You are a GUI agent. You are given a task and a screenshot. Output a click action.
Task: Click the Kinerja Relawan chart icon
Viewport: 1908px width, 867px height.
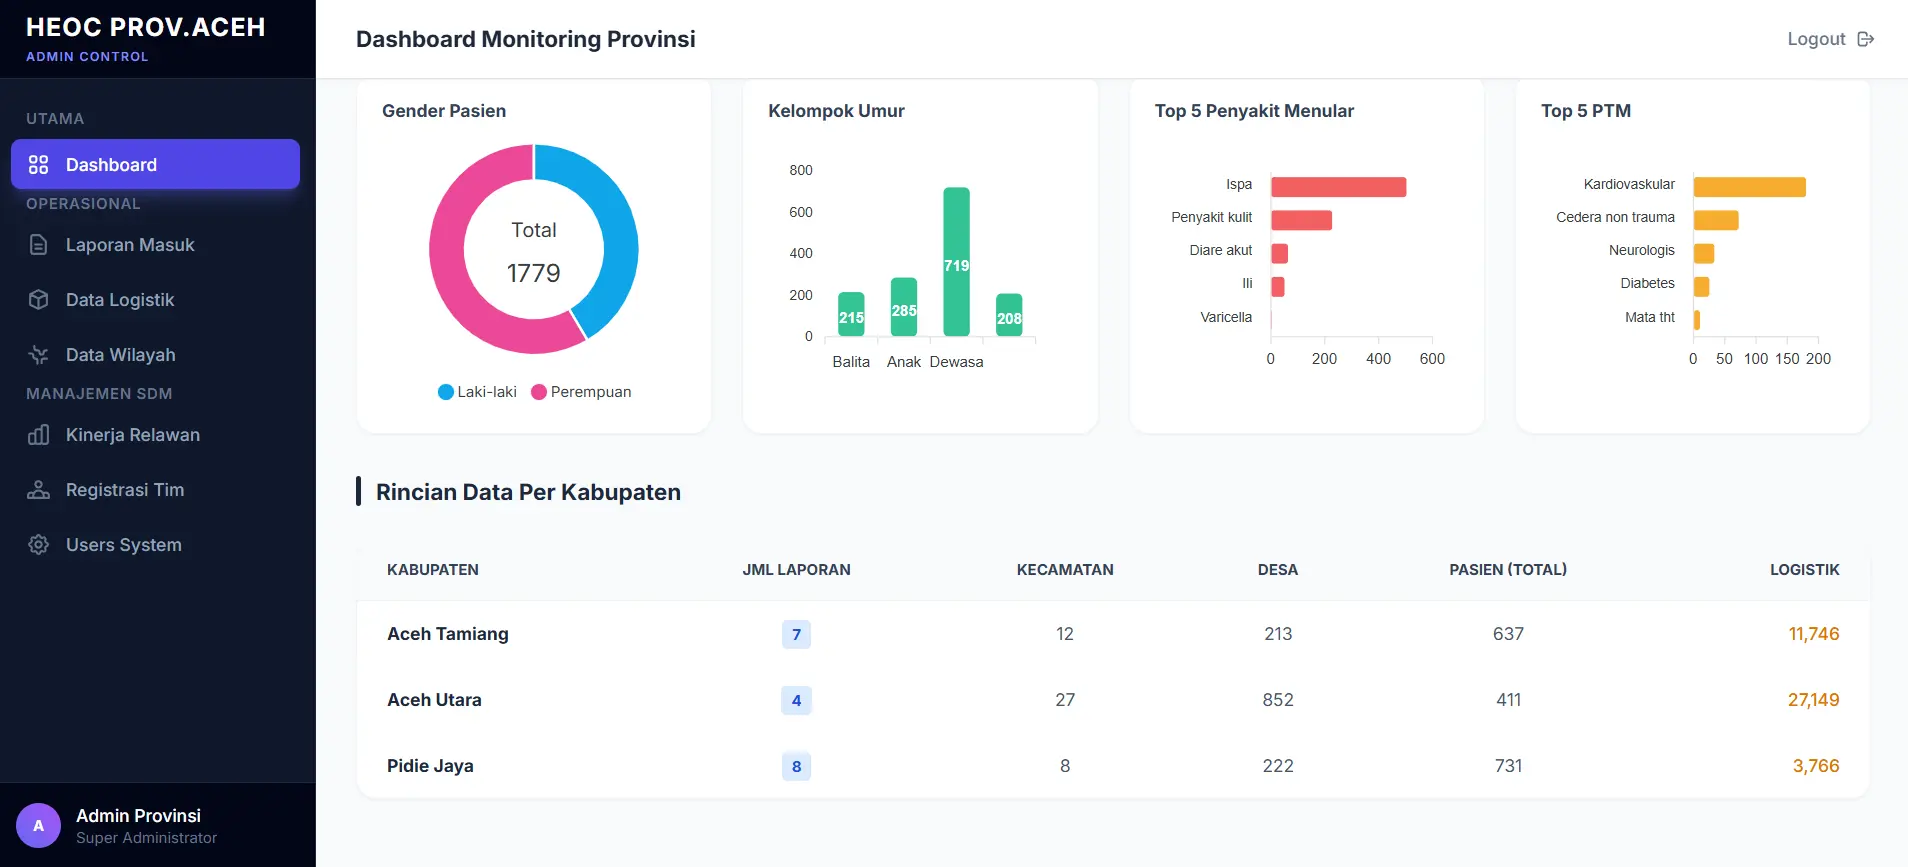tap(39, 435)
